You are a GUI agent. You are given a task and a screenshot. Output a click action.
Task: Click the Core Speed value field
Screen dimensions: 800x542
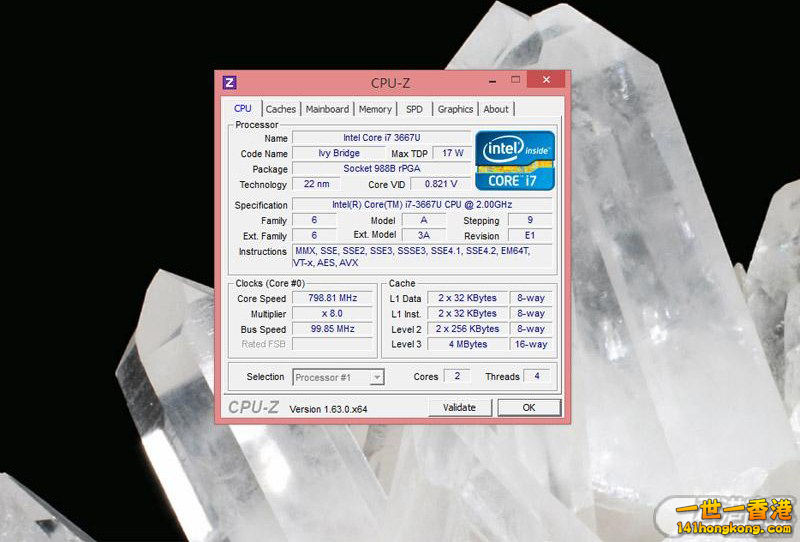pyautogui.click(x=332, y=298)
